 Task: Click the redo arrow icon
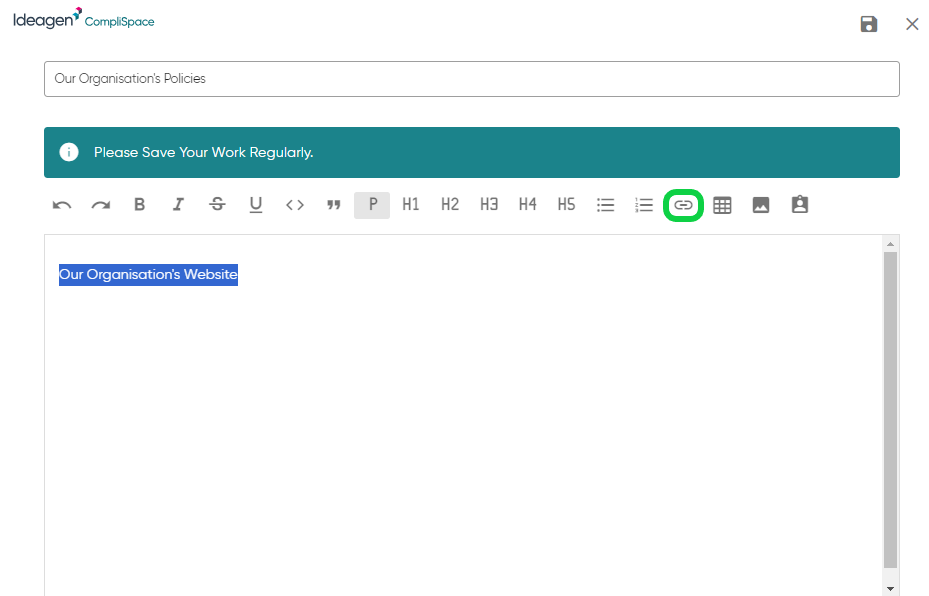(101, 205)
